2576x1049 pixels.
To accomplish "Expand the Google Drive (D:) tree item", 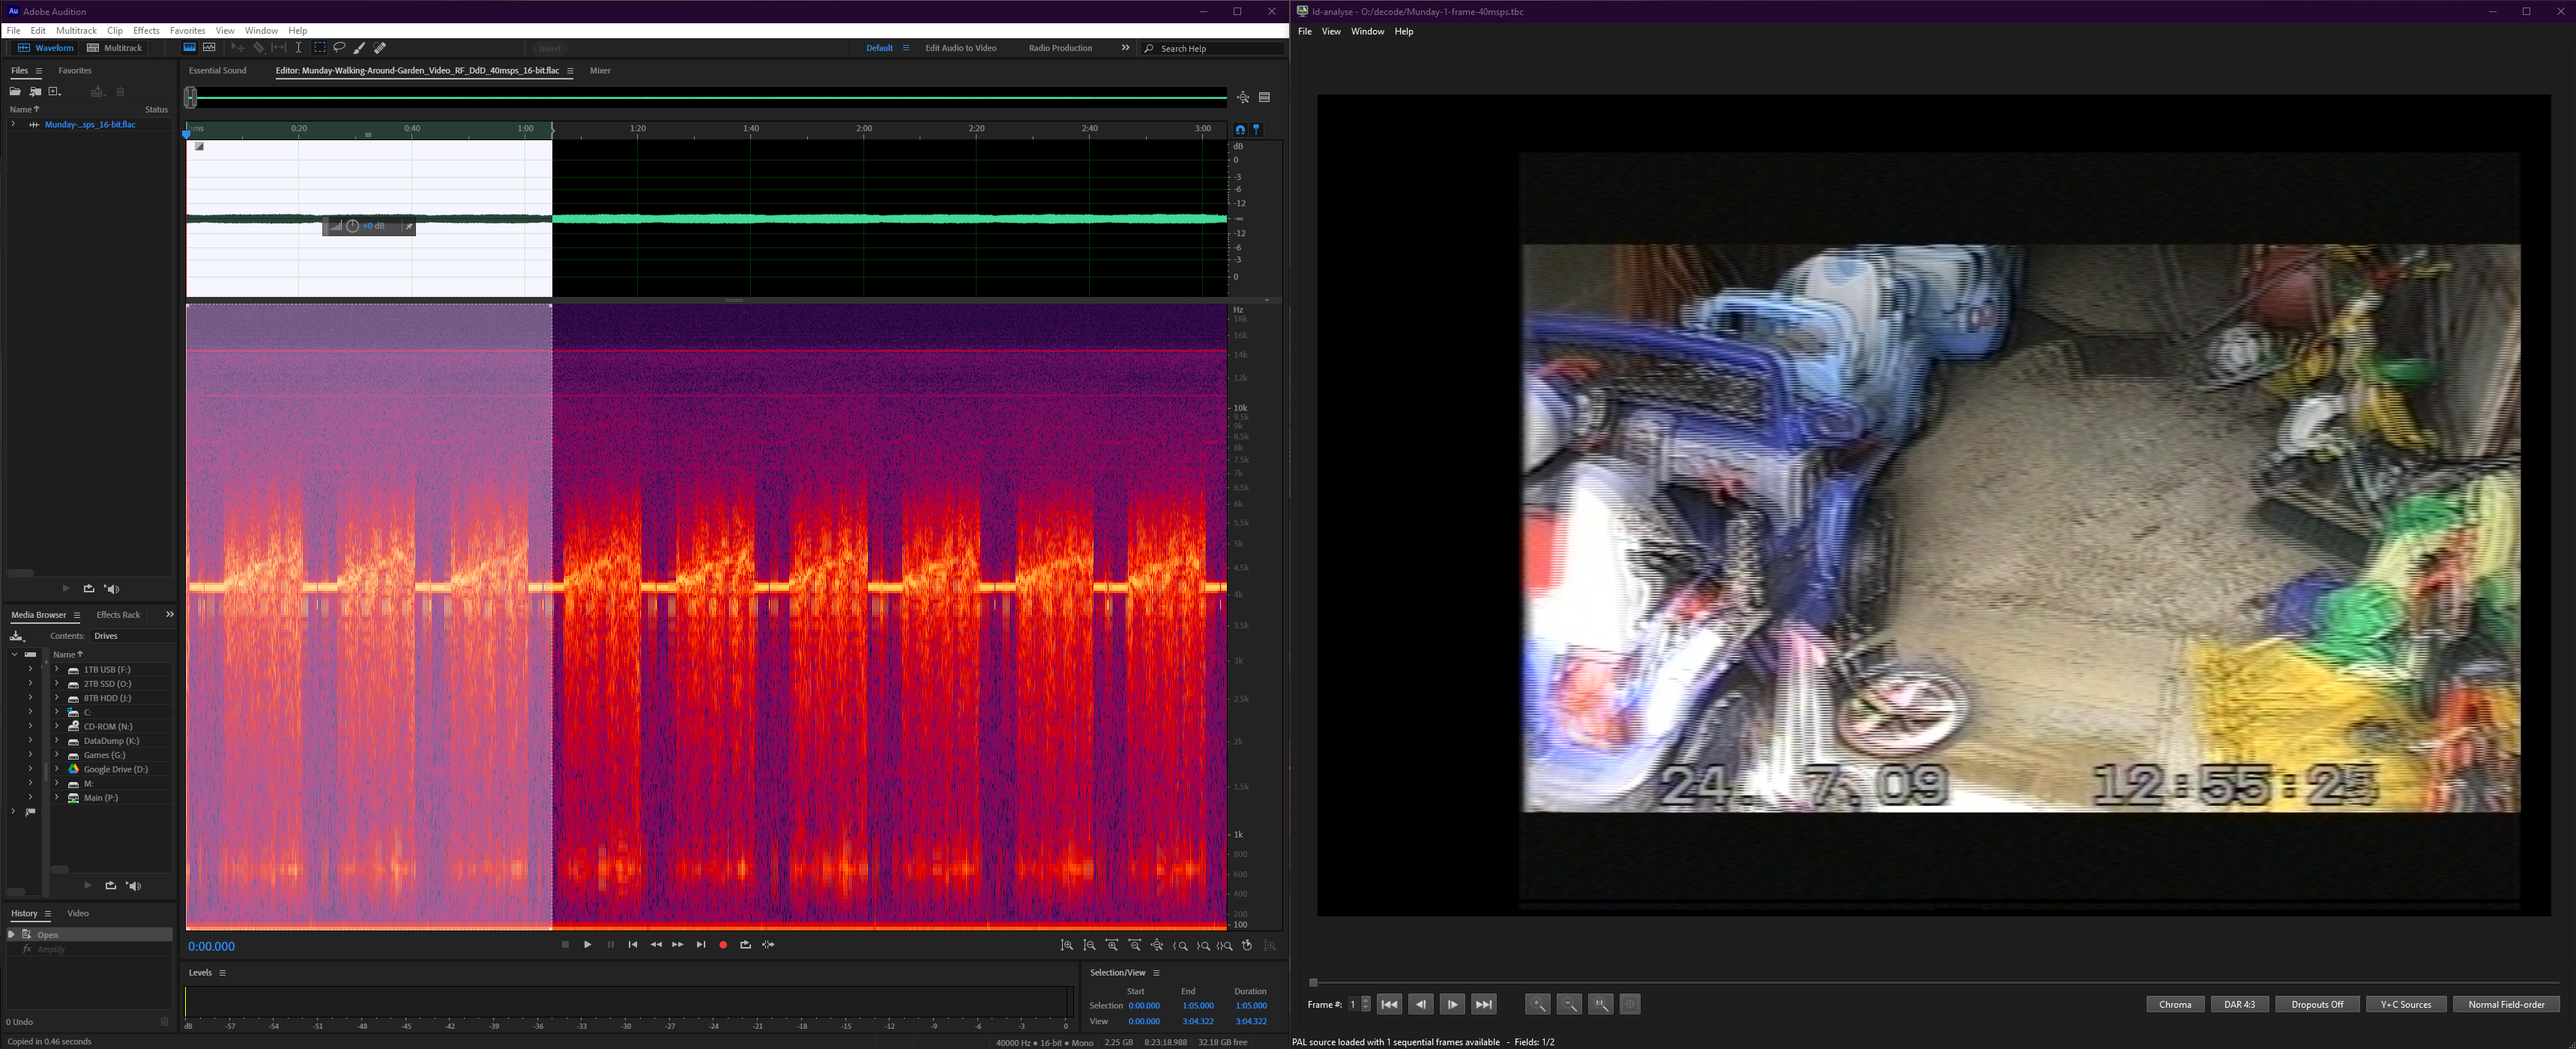I will (57, 769).
